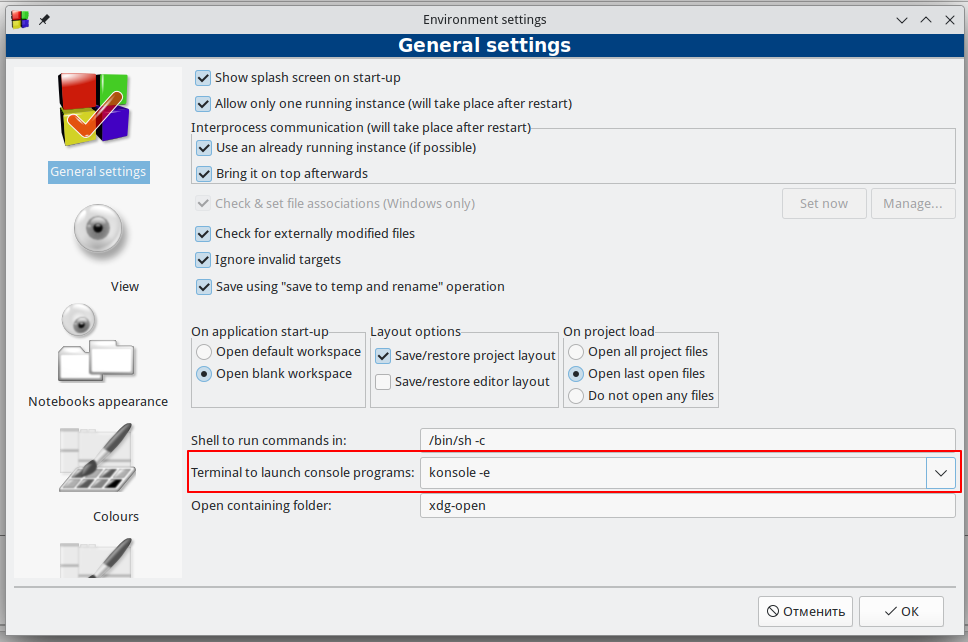
Task: Click the pin icon in title bar
Action: (44, 19)
